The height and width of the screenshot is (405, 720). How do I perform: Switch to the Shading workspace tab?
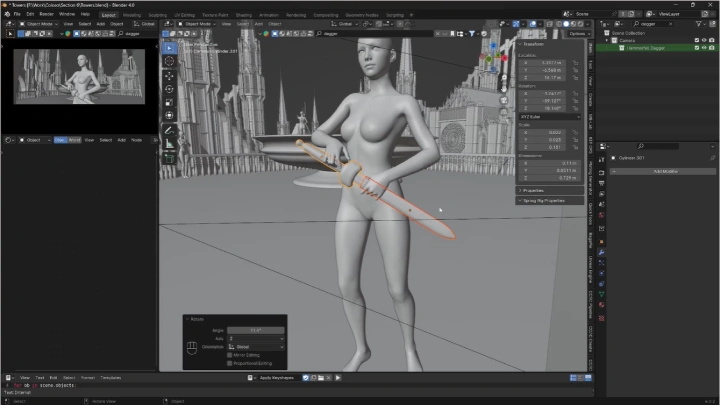coord(243,15)
